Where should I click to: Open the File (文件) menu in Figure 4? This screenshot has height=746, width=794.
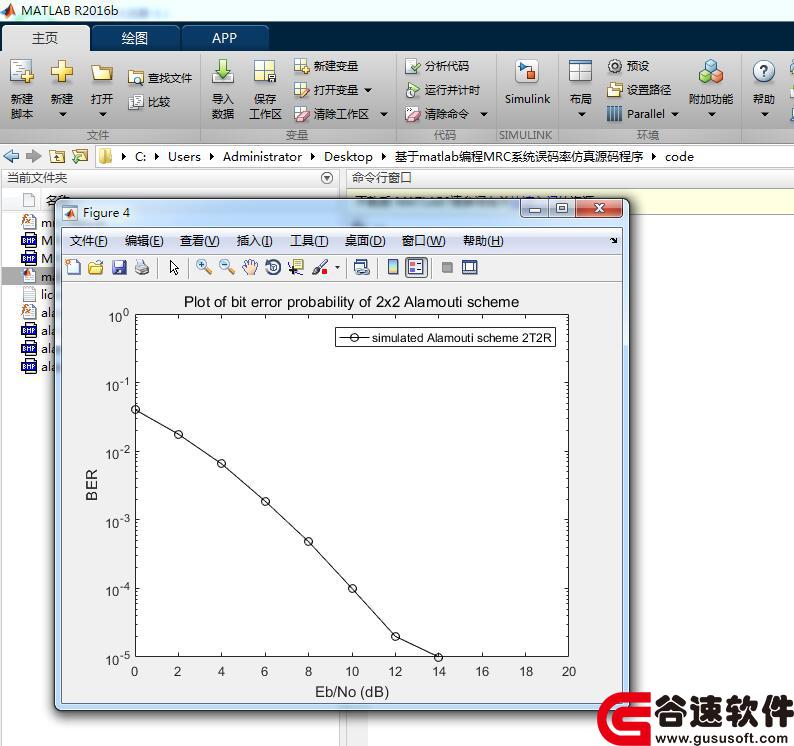[x=89, y=241]
